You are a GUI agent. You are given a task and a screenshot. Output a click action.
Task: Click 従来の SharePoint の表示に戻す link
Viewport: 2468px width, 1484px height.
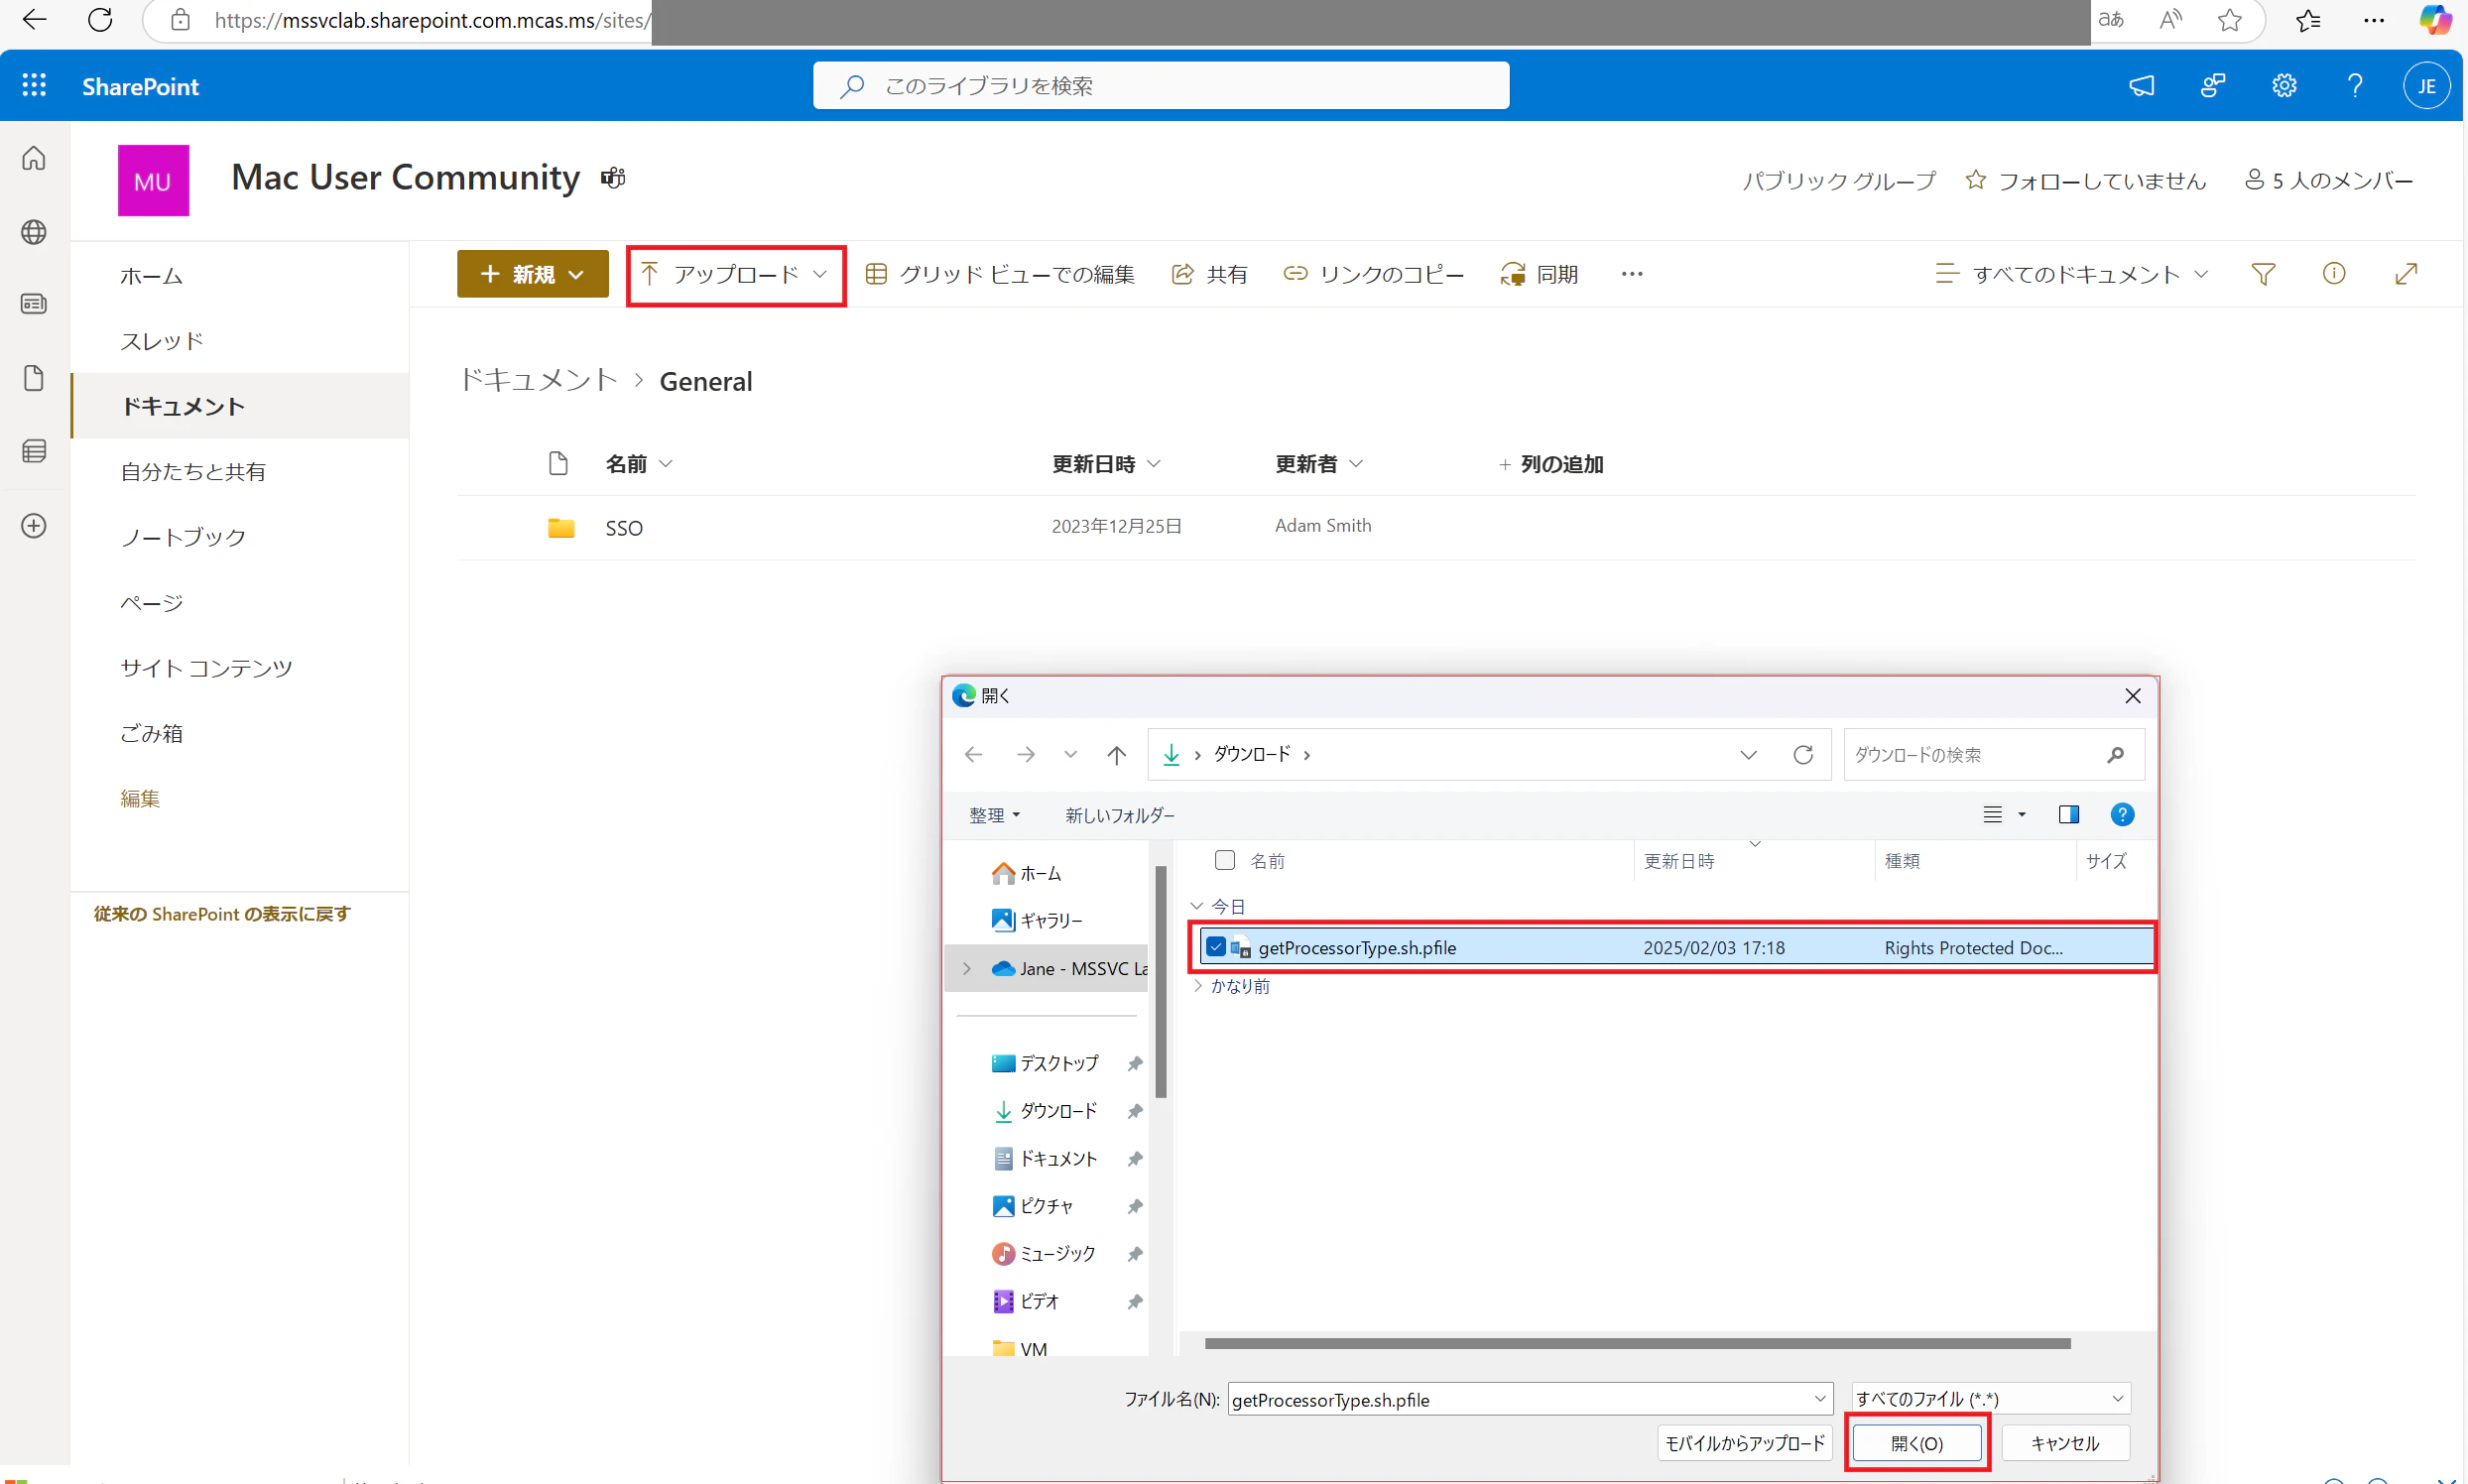coord(222,914)
